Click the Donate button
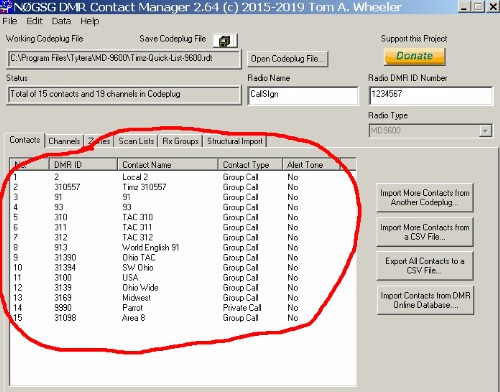This screenshot has width=500, height=392. coord(415,56)
